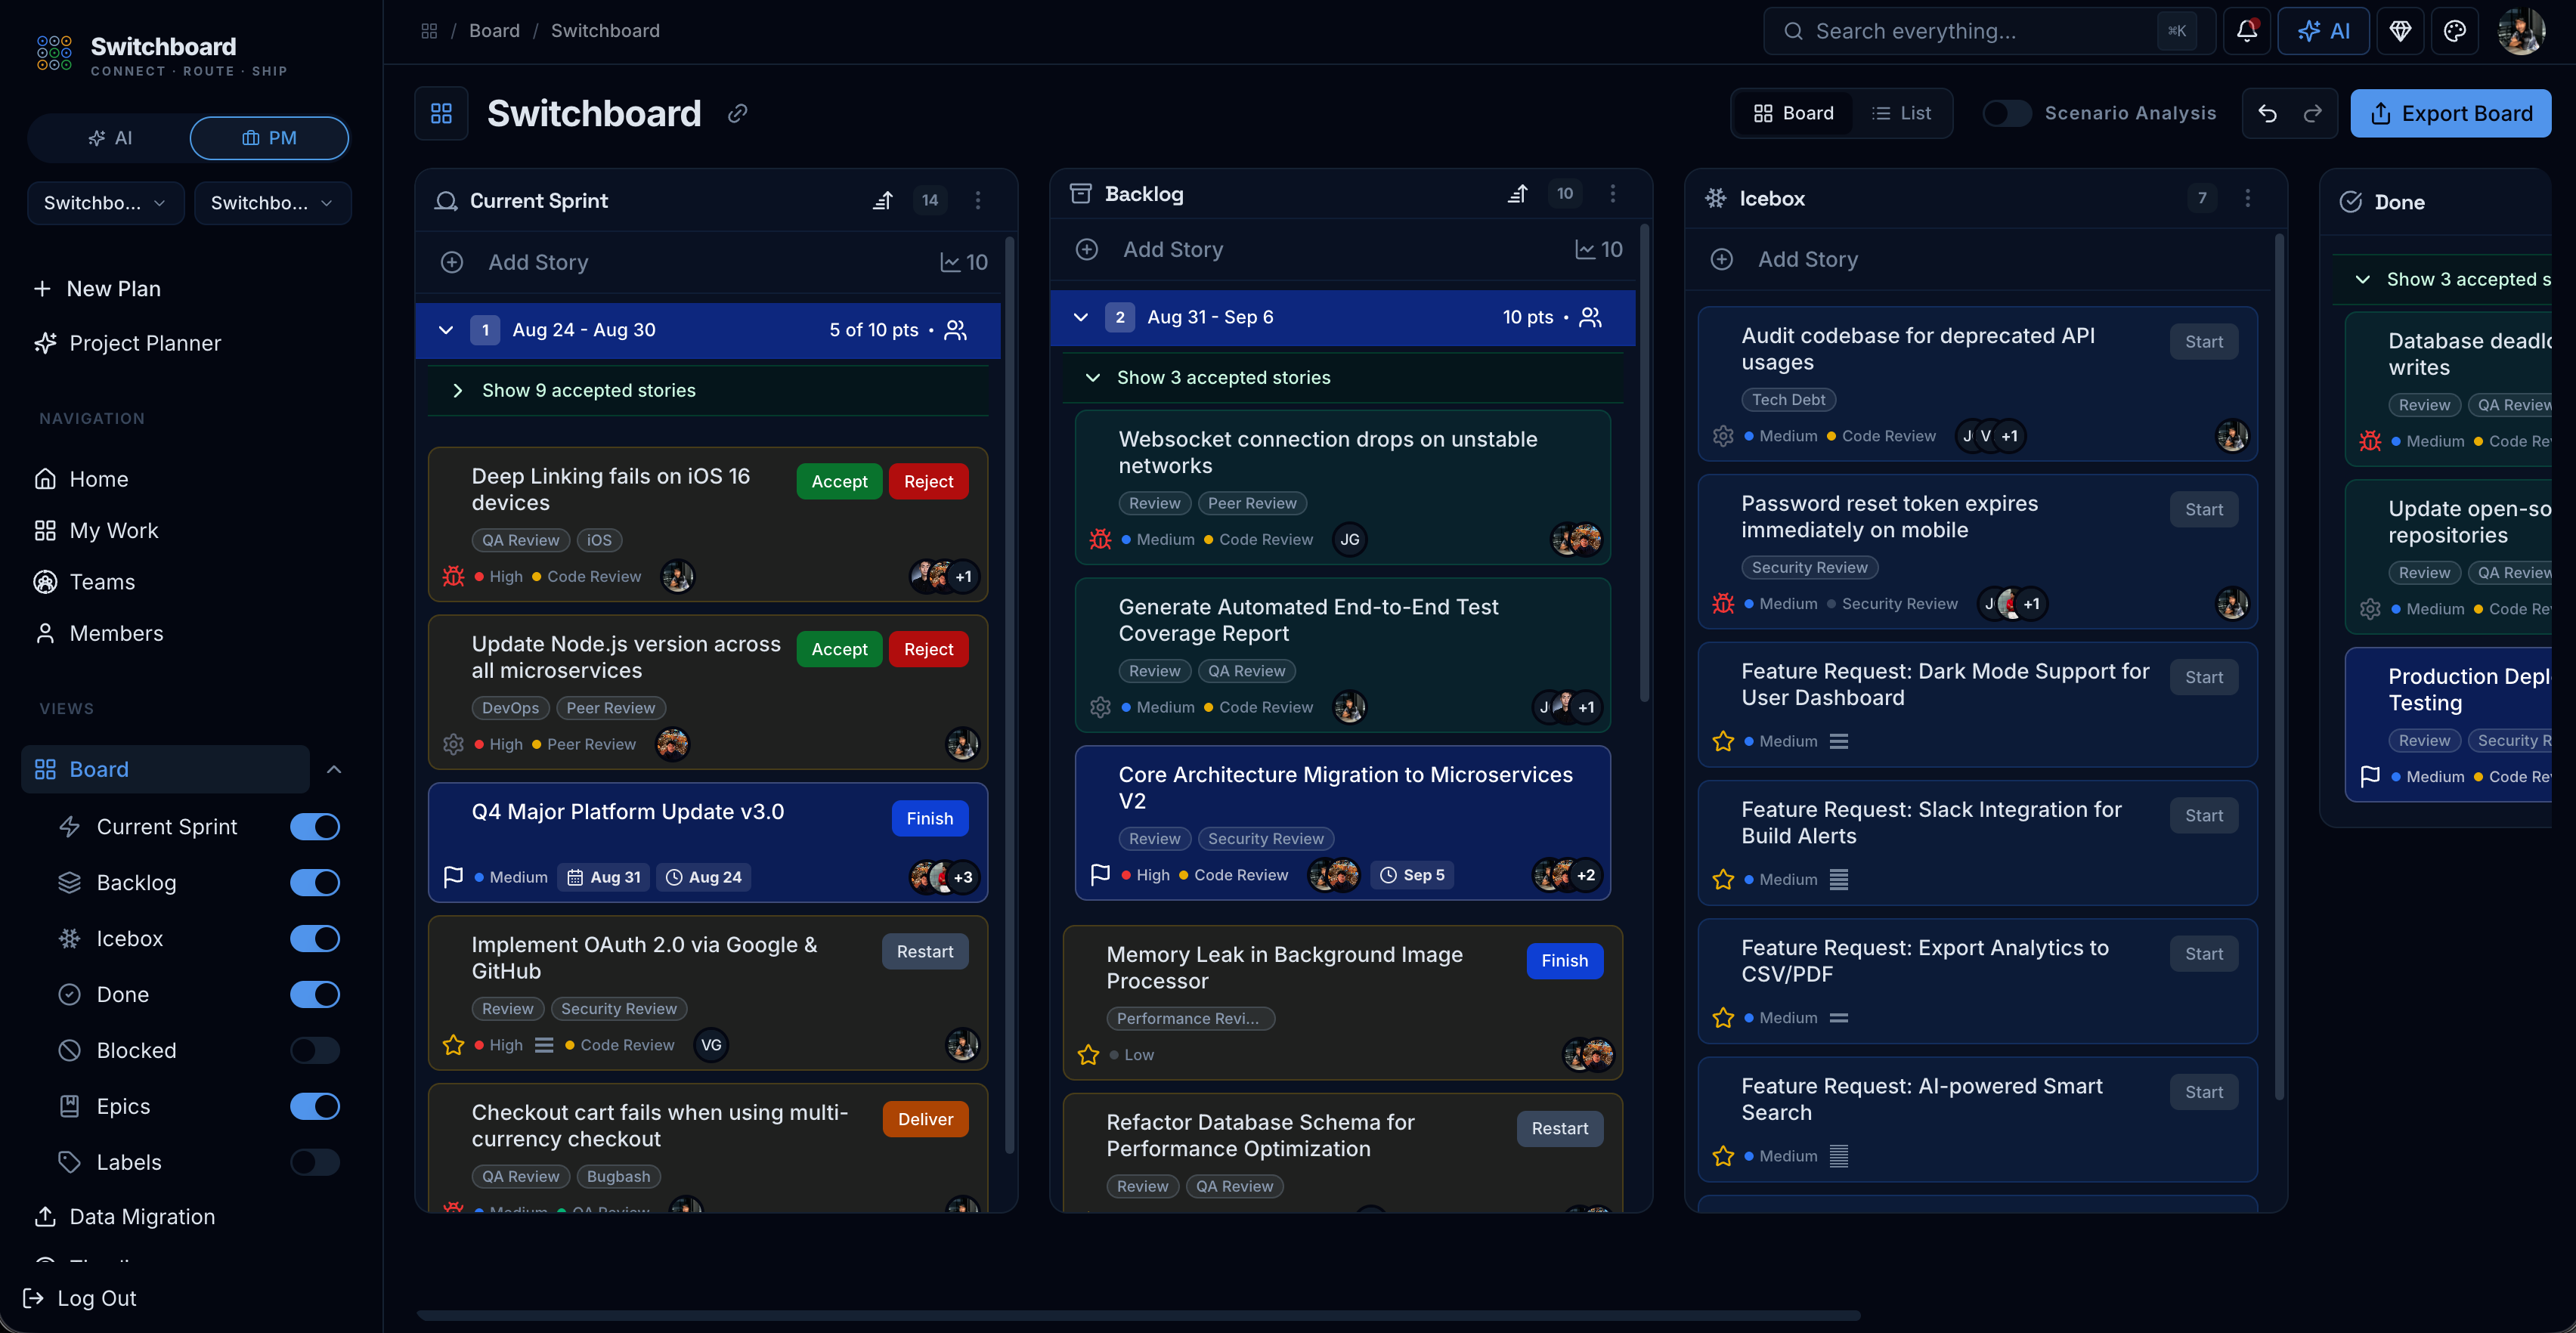2576x1333 pixels.
Task: Accept the Deep Linking iOS 16 story
Action: tap(839, 481)
